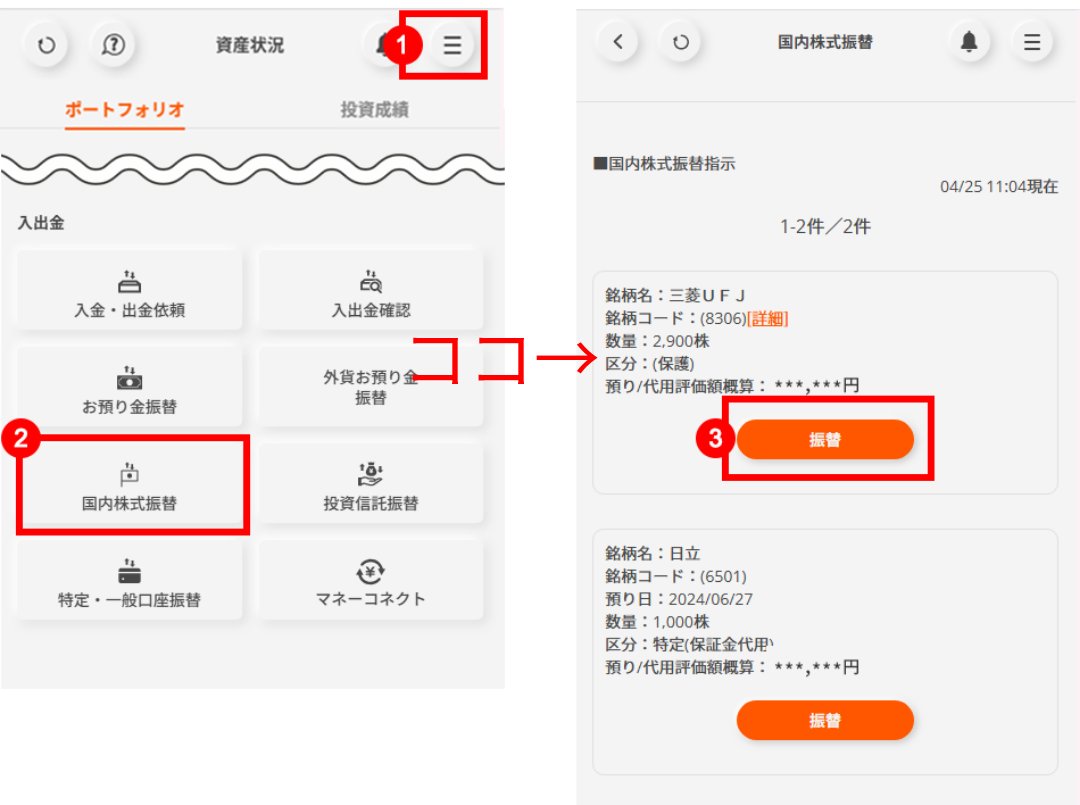Viewport: 1080px width, 805px height.
Task: Select the 銘柄名:三菱UFJ line
Action: click(675, 295)
